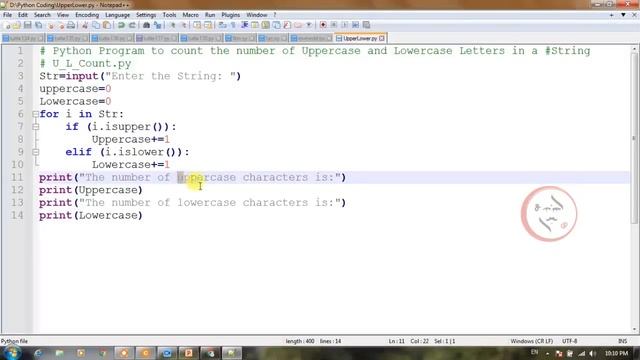
Task: Stop macro recording
Action: pyautogui.click(x=334, y=25)
